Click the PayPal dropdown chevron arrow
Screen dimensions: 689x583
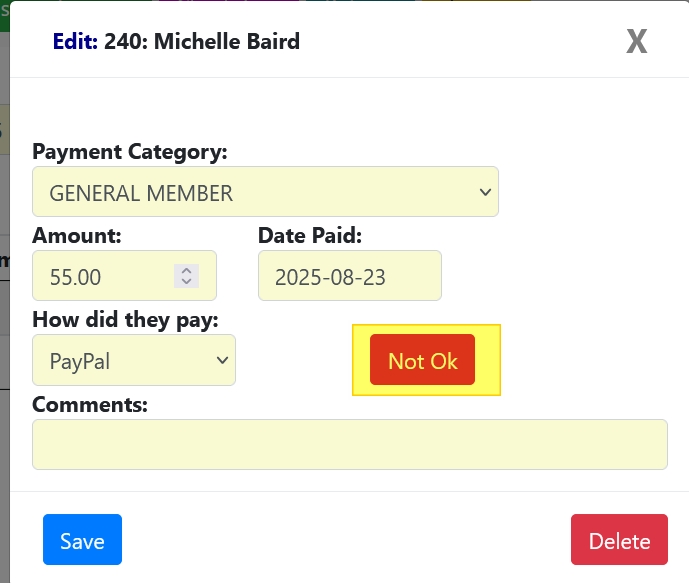(223, 360)
